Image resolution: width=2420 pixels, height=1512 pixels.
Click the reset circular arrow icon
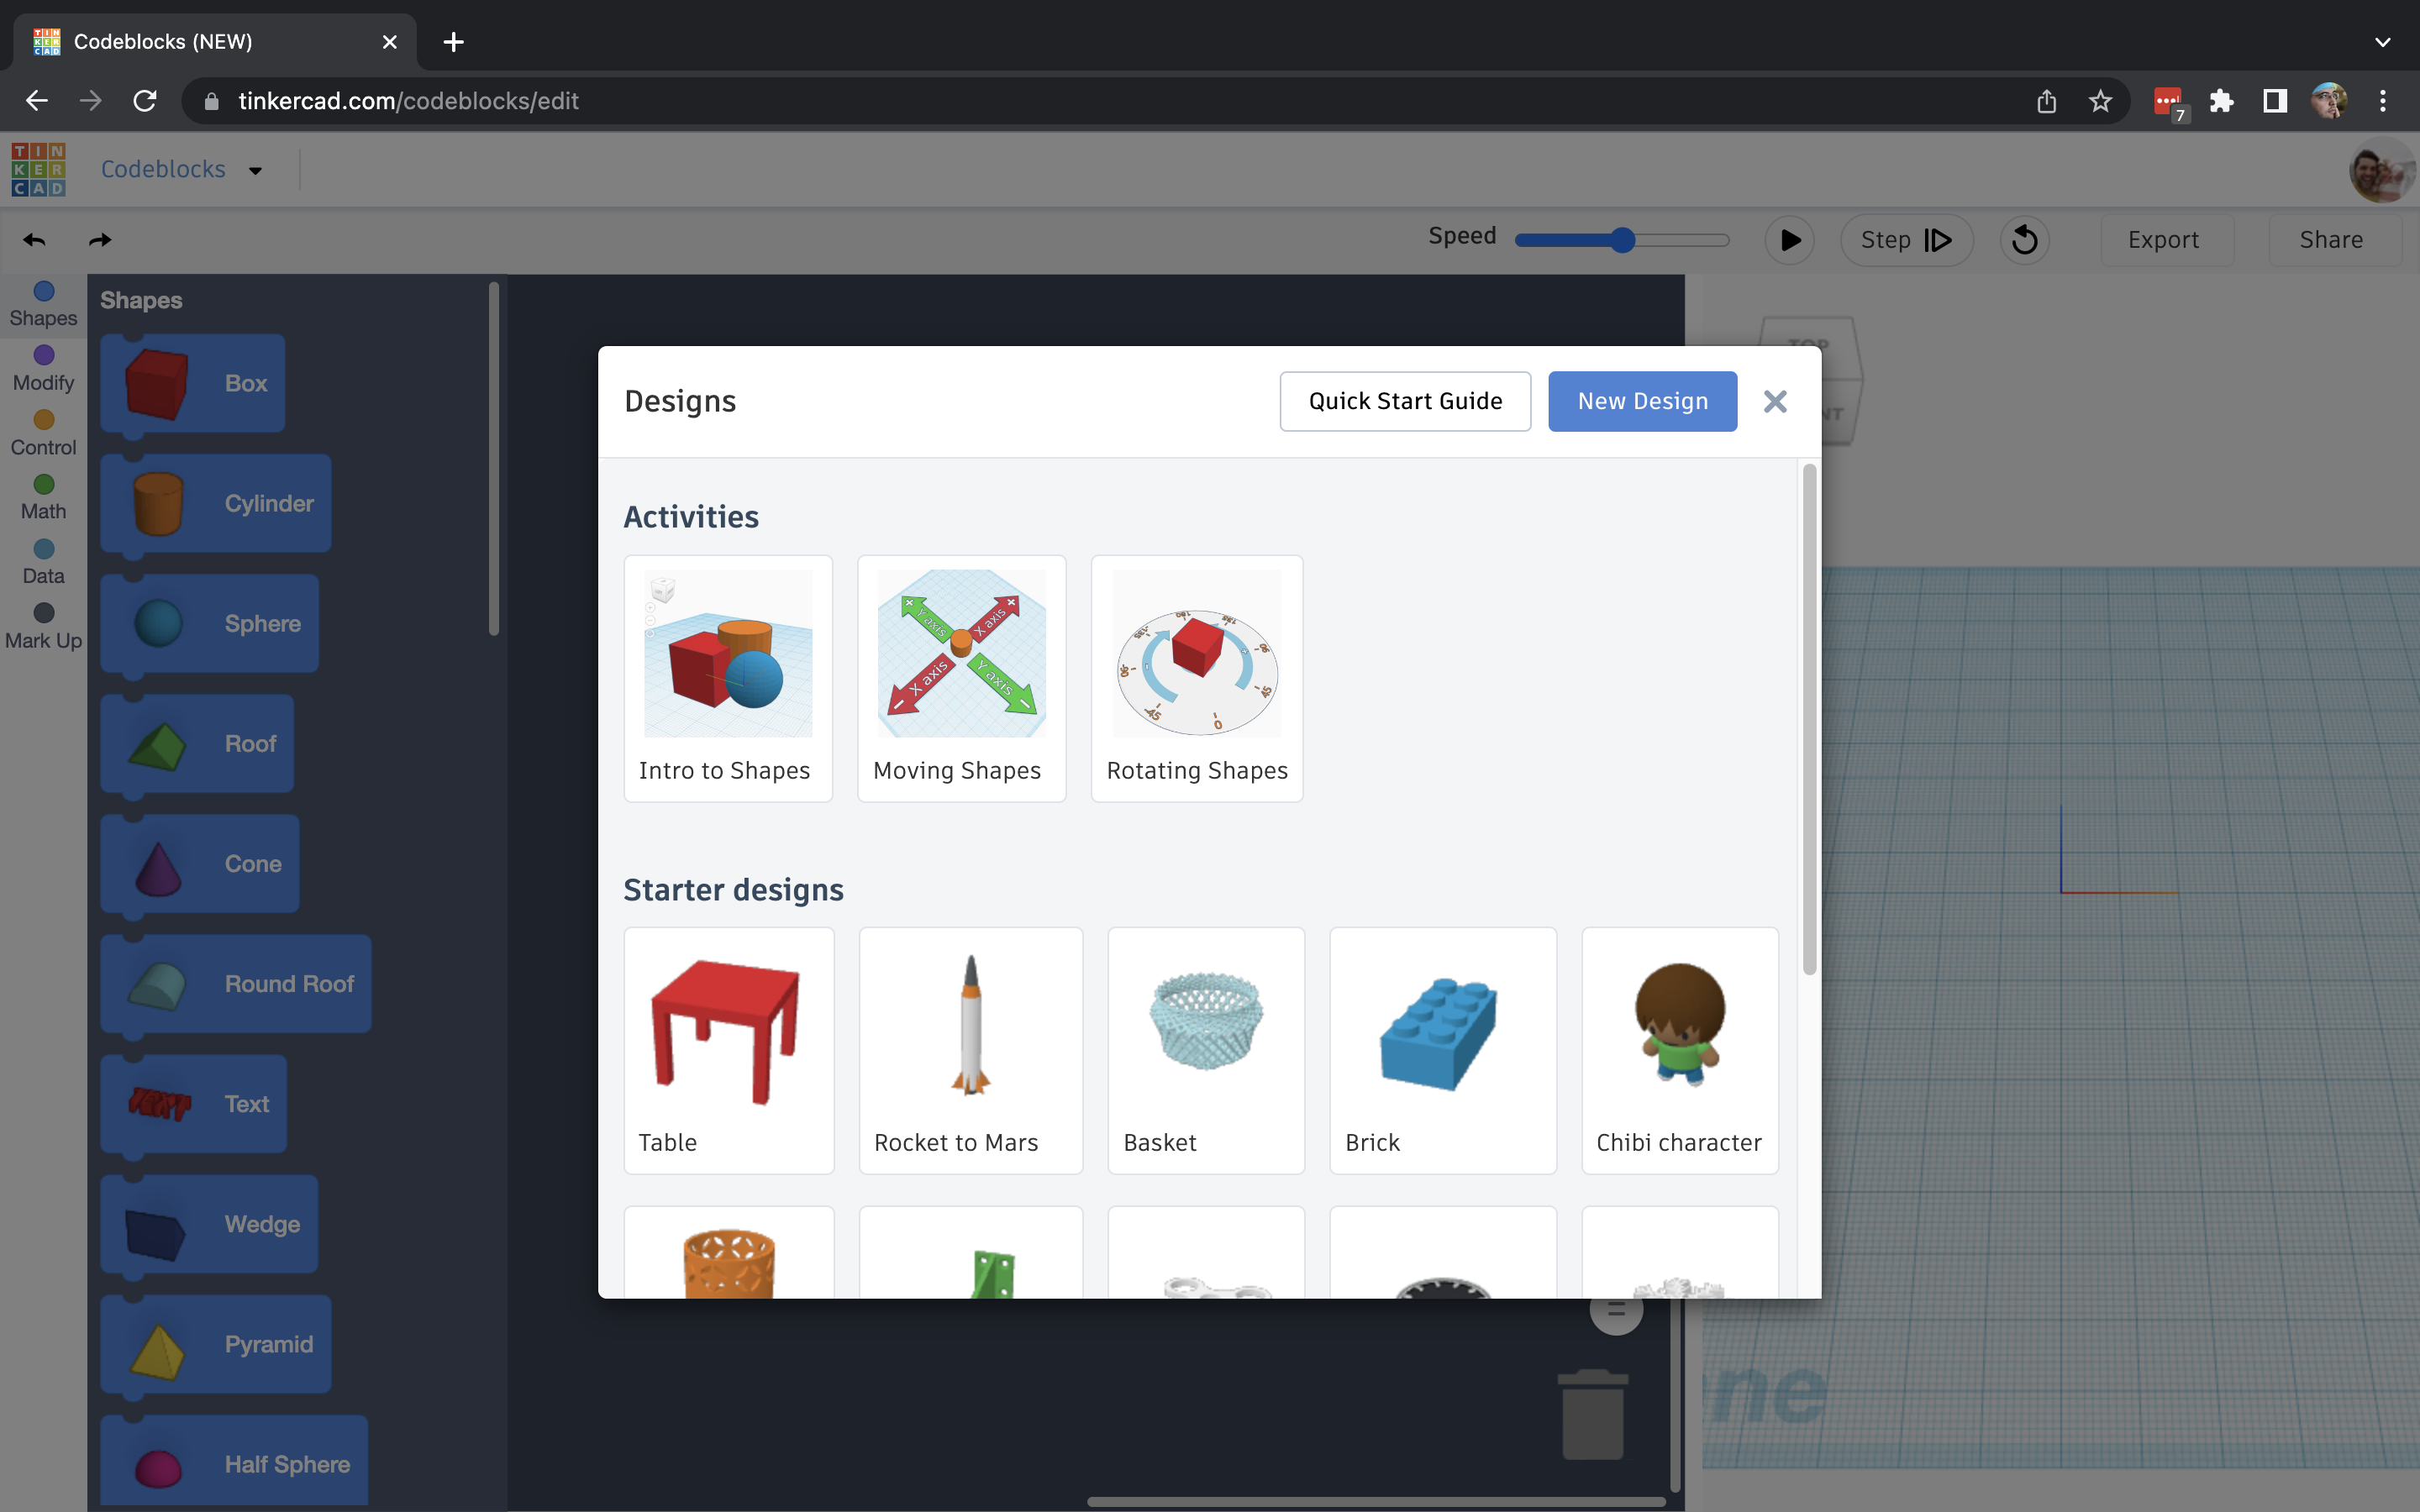2024,240
